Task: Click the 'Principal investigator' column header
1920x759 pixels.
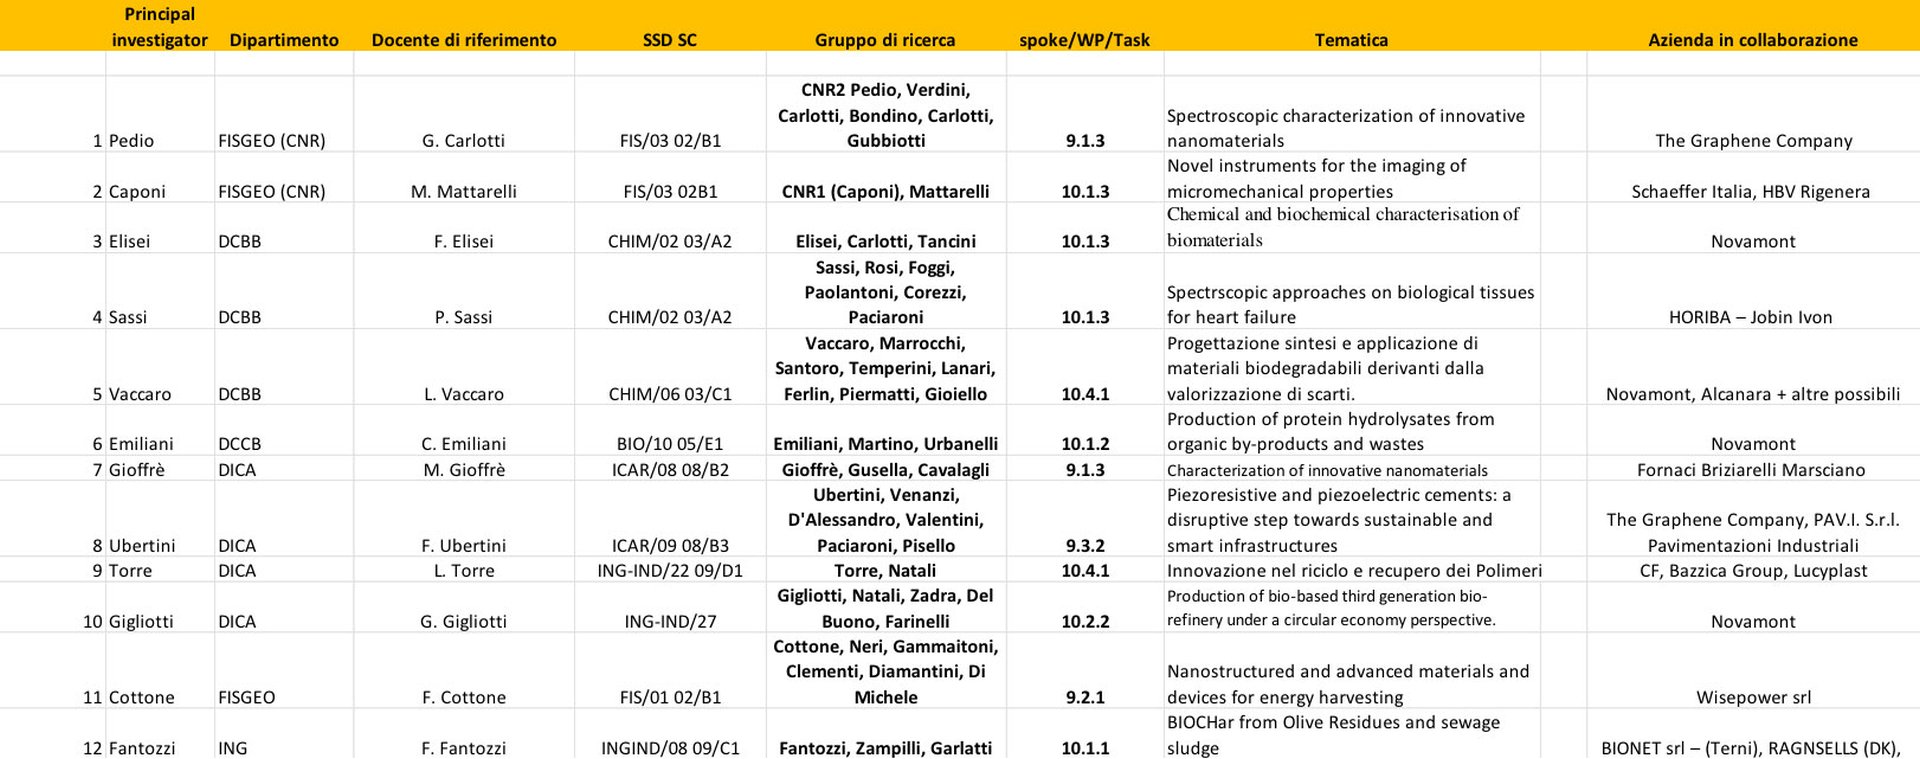Action: [160, 27]
